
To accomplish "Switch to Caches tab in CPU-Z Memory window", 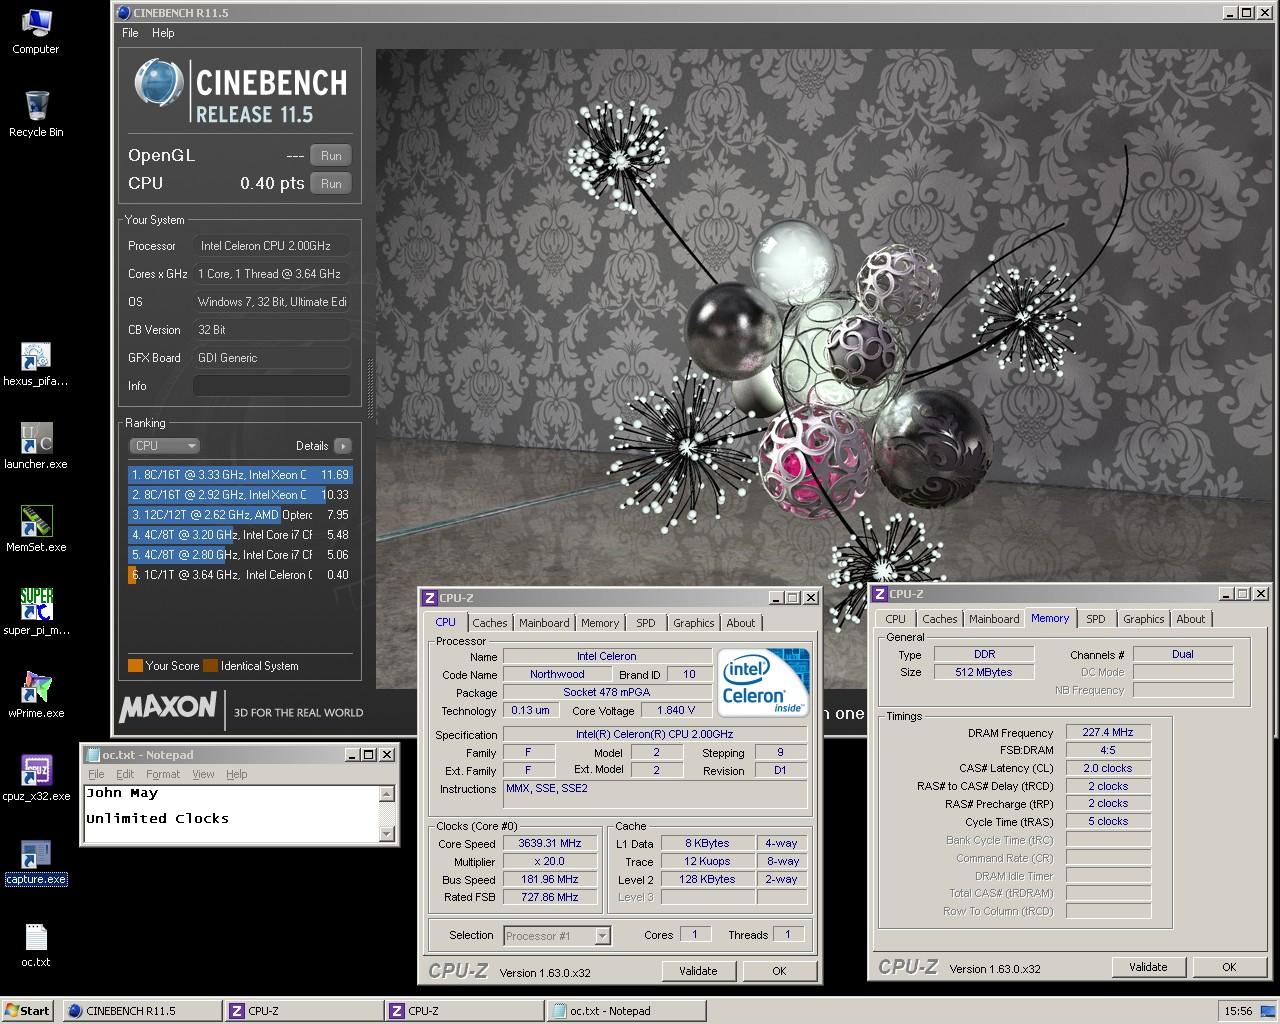I will 940,619.
